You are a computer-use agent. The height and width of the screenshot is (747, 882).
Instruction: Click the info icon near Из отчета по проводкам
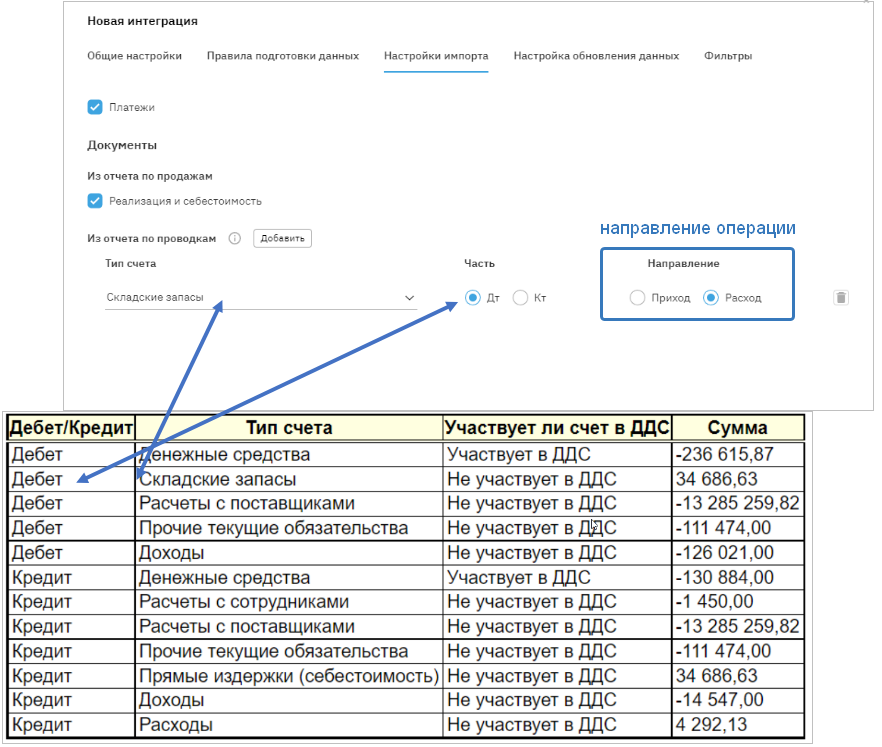click(x=235, y=238)
